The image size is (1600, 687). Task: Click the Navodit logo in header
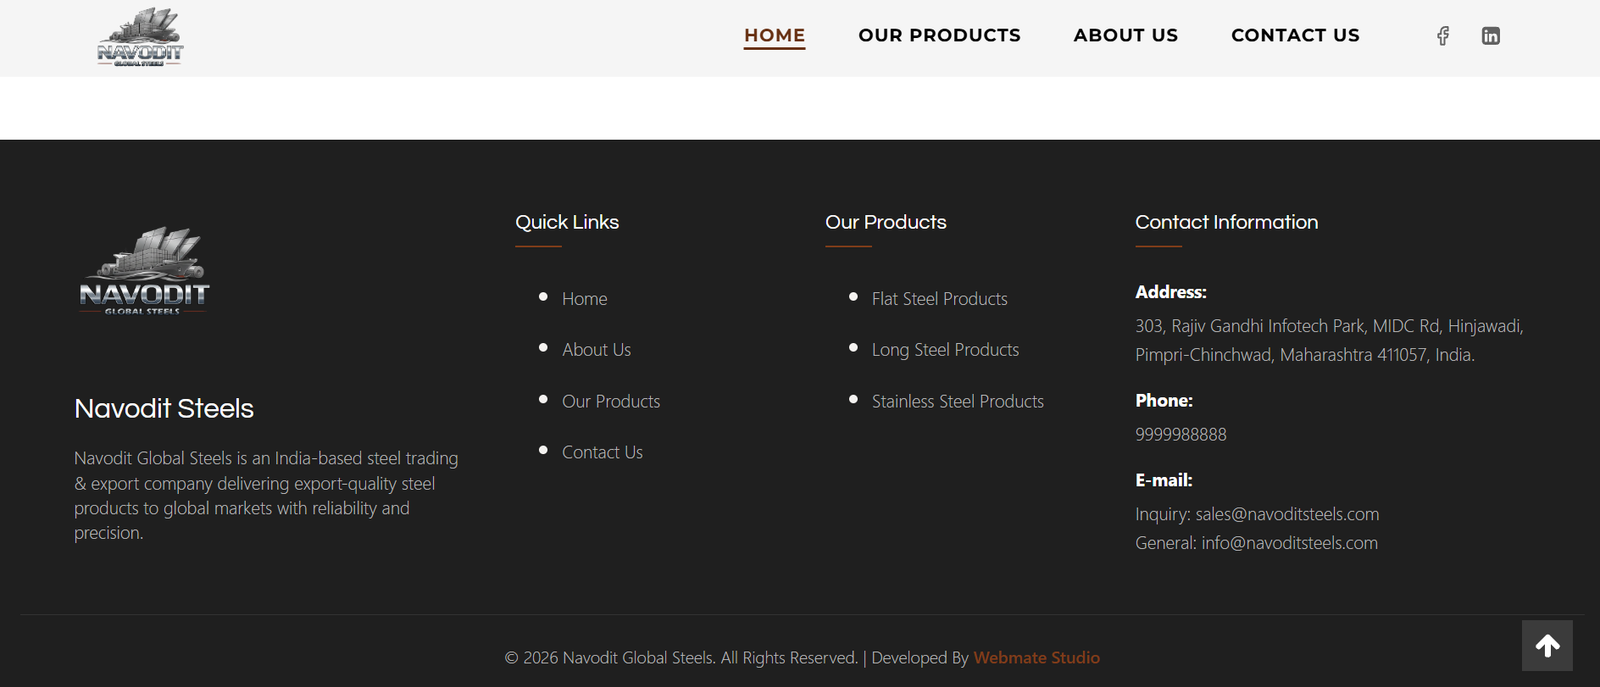pos(140,37)
